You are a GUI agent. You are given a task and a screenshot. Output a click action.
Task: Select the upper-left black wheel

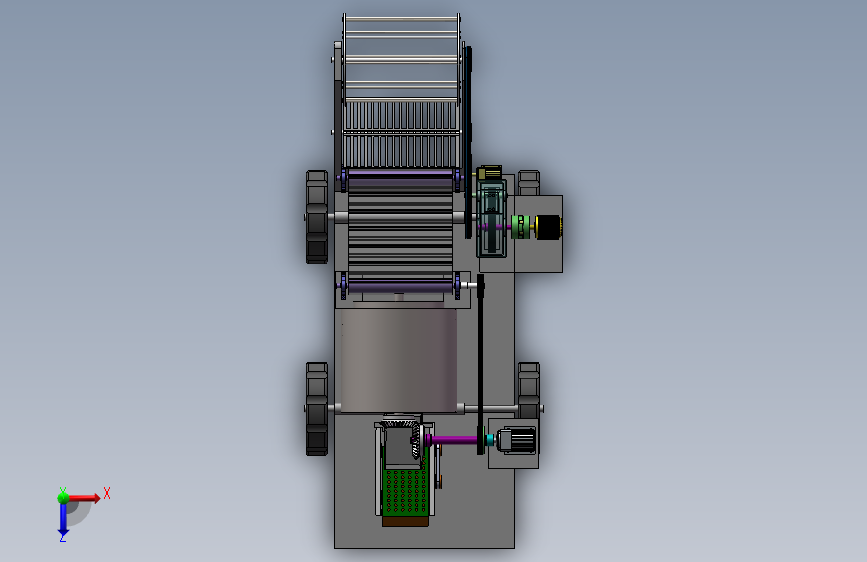click(x=317, y=217)
